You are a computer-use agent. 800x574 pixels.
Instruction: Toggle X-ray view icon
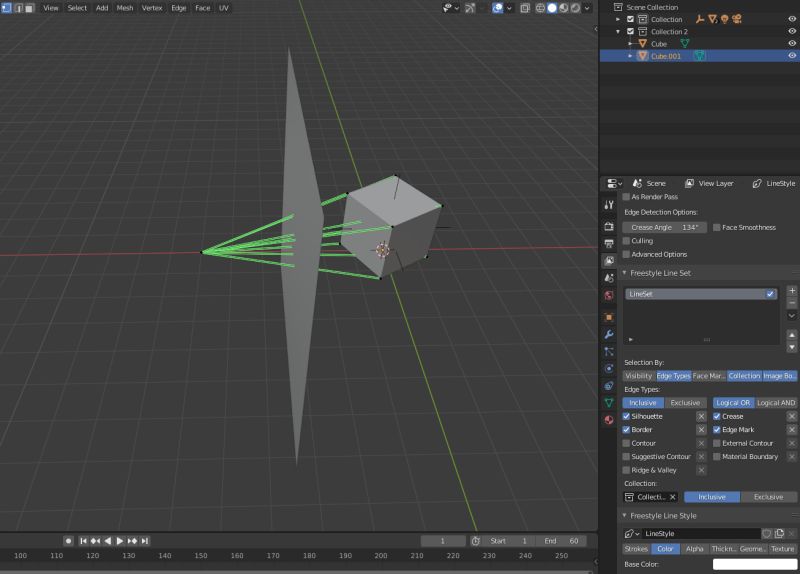[524, 8]
